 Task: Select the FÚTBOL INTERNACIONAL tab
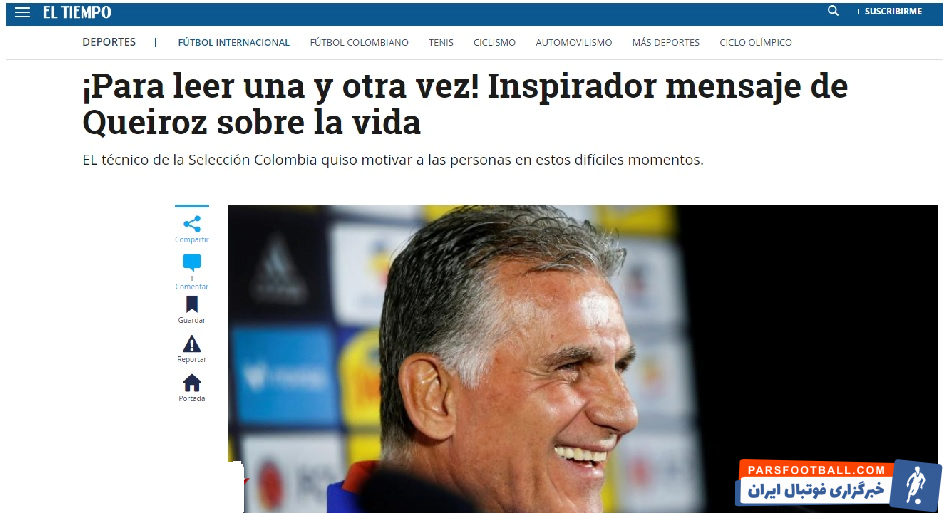point(233,43)
